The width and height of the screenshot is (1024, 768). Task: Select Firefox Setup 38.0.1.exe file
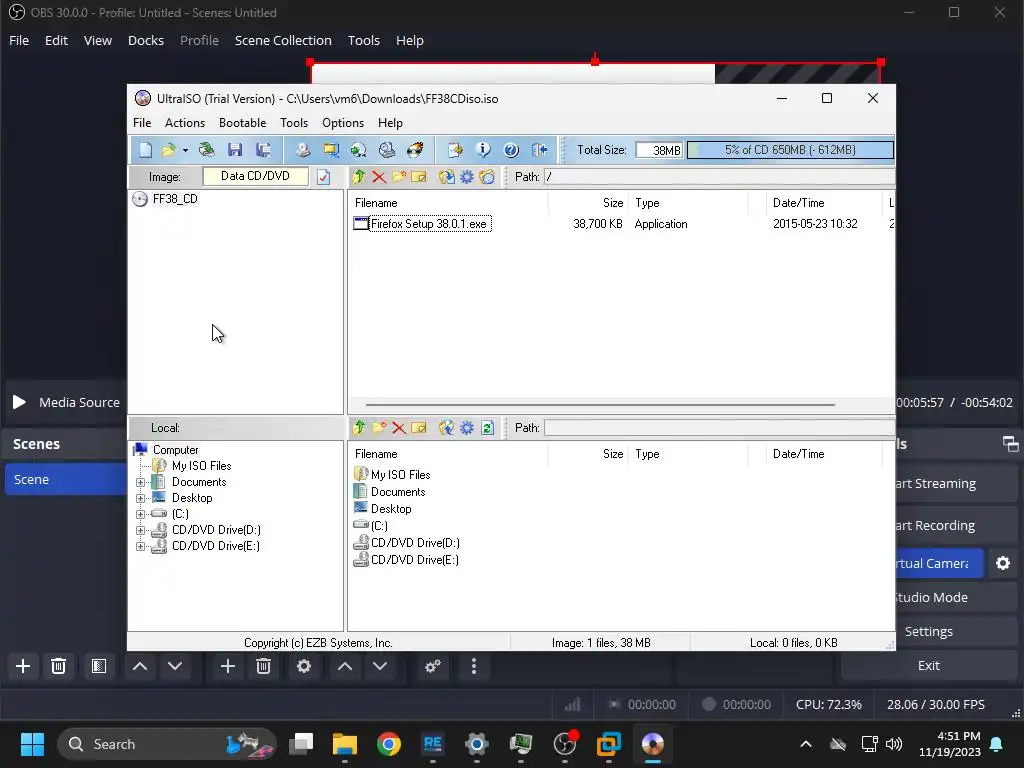click(428, 224)
